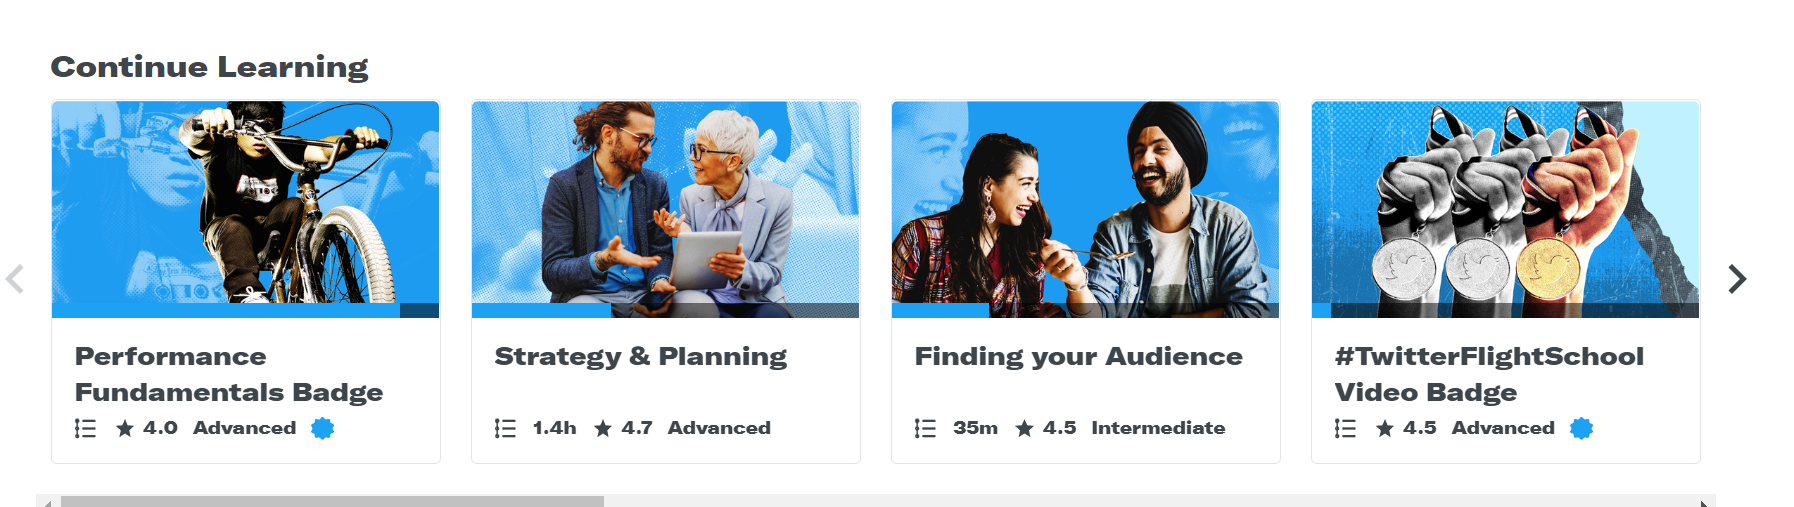The height and width of the screenshot is (507, 1794).
Task: Click the horizontal scrollbar thumb
Action: click(x=332, y=501)
